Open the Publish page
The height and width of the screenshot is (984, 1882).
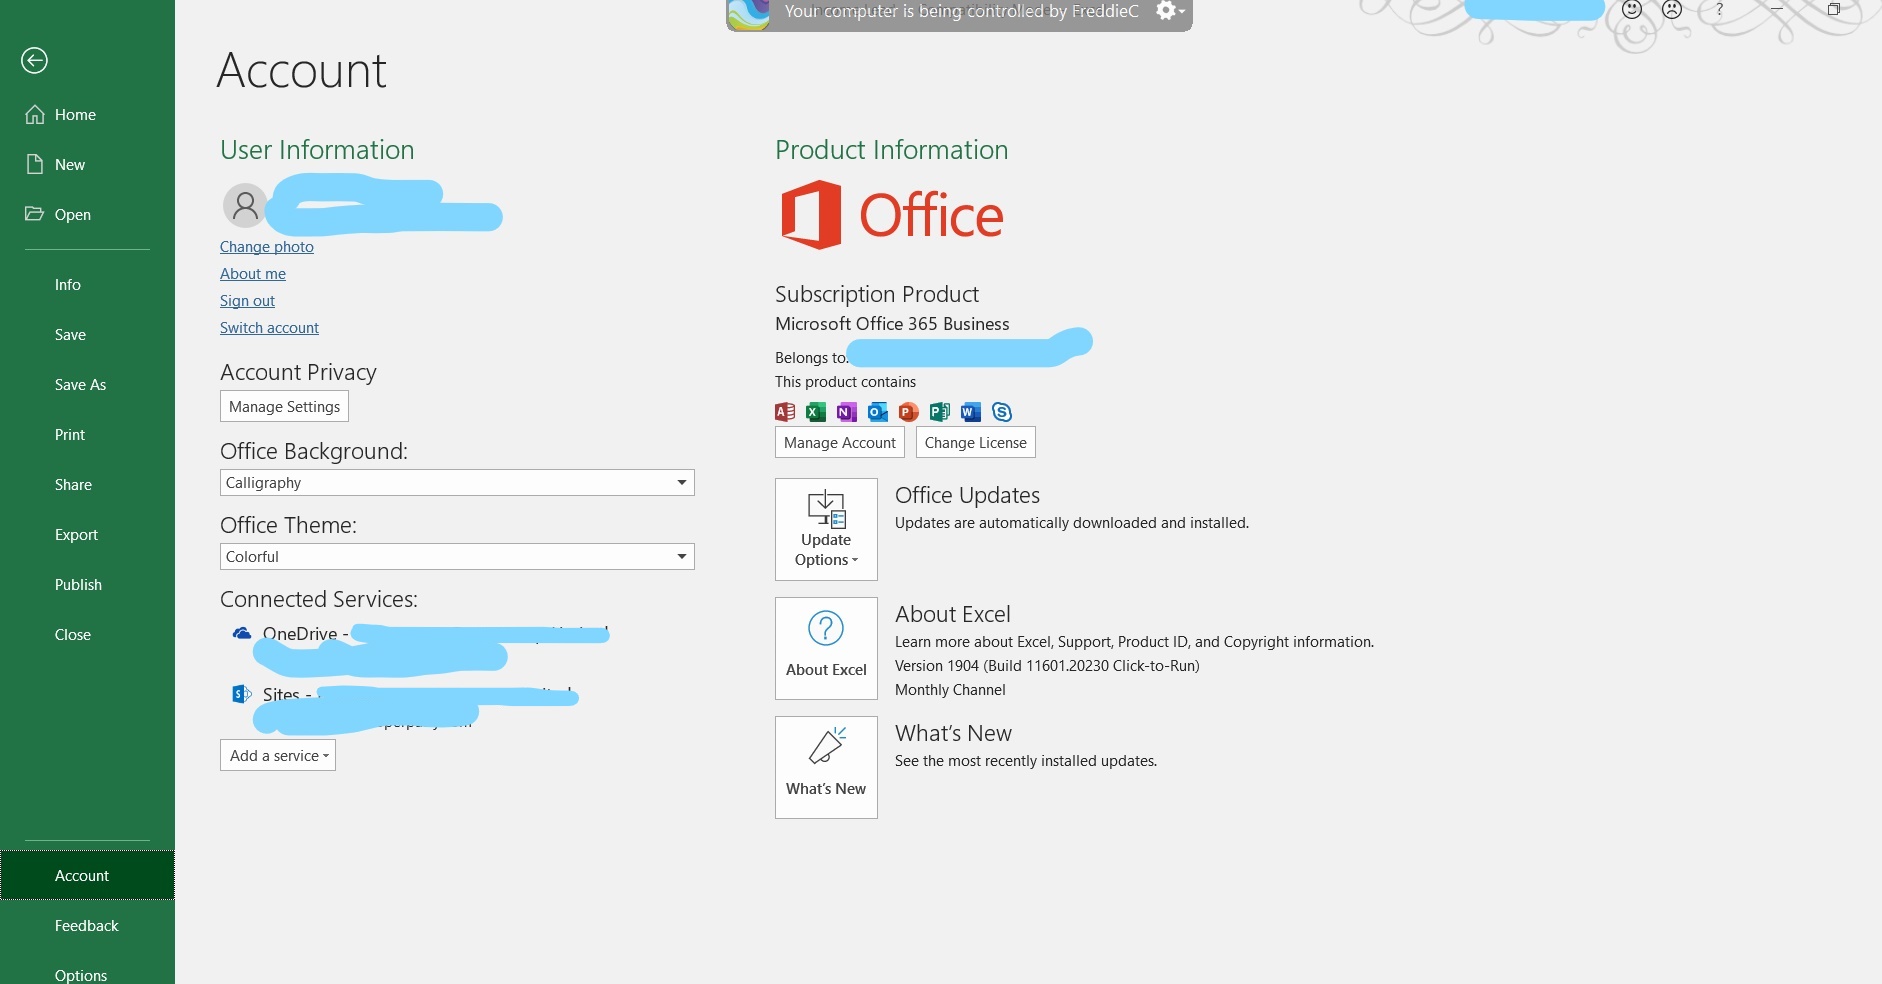pyautogui.click(x=87, y=585)
